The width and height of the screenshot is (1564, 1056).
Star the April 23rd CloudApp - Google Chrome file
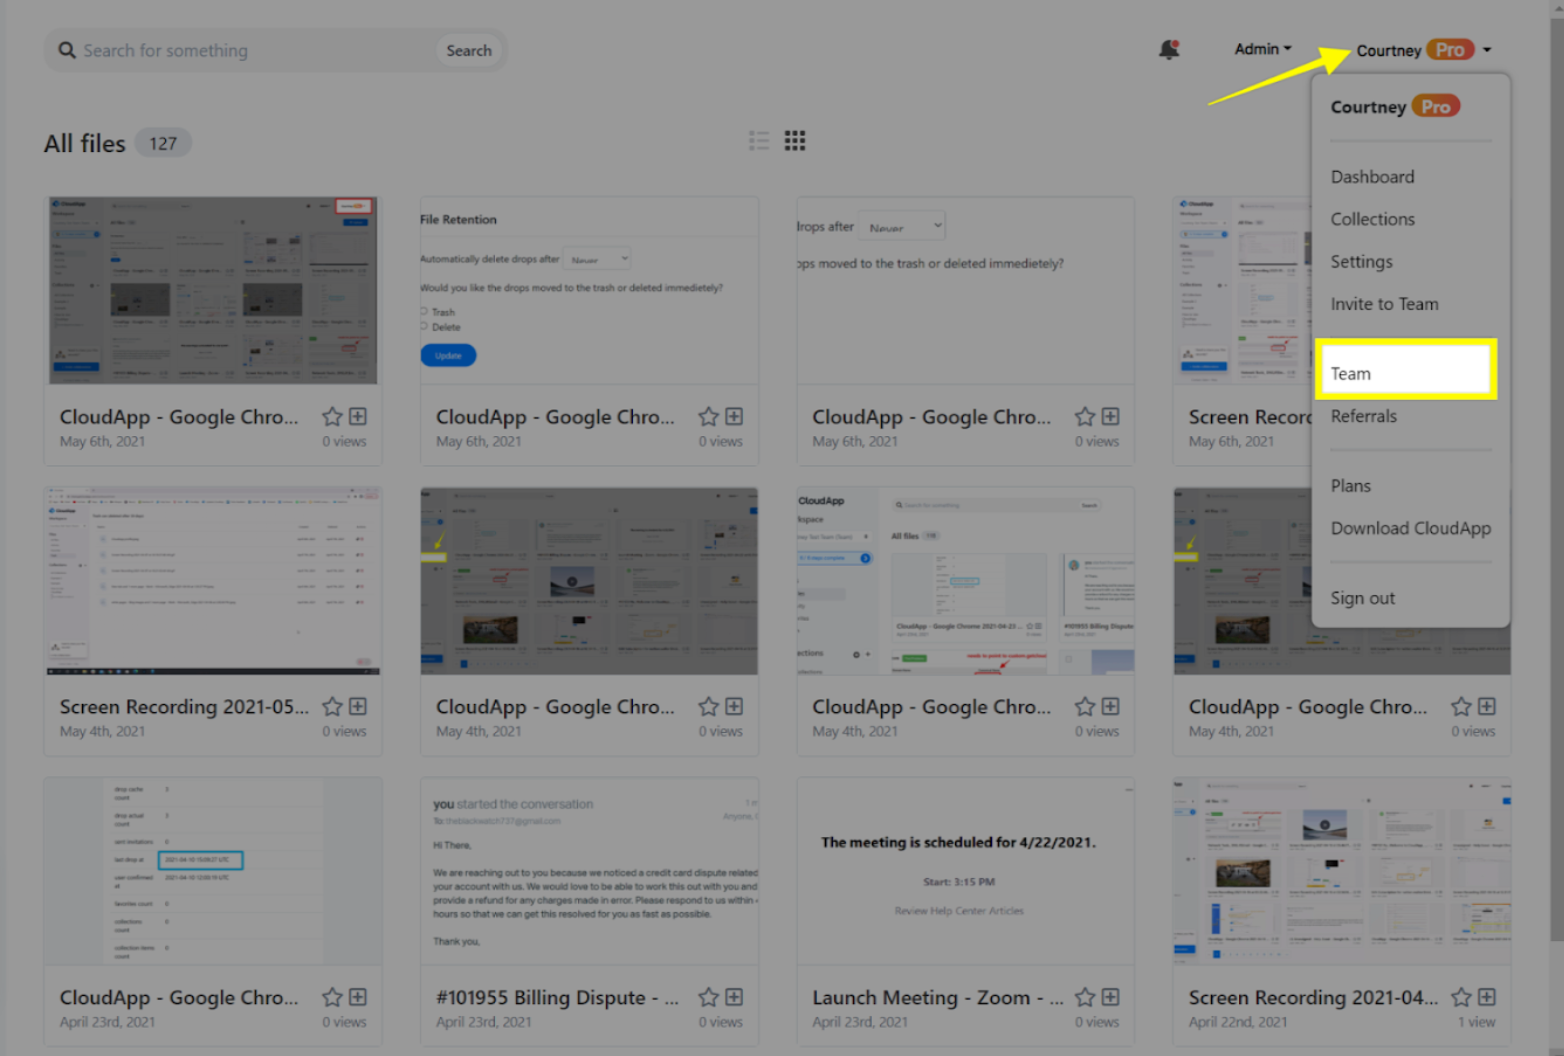click(x=332, y=997)
